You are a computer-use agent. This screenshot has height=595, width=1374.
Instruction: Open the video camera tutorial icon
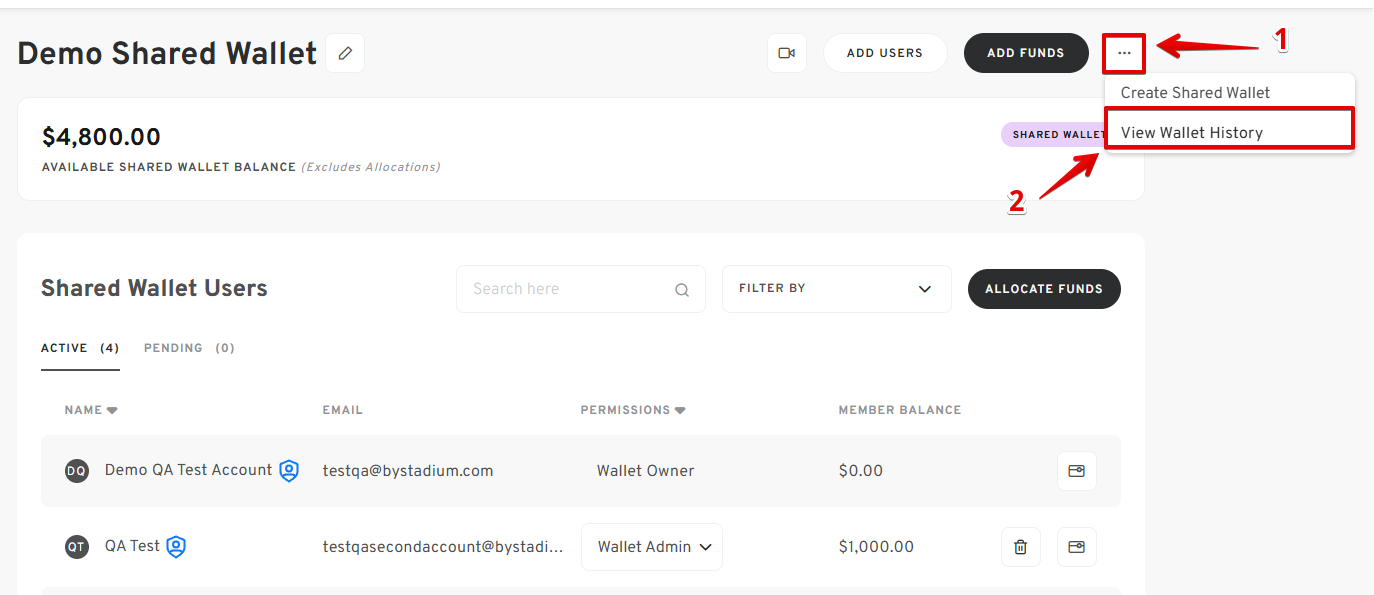click(x=787, y=53)
